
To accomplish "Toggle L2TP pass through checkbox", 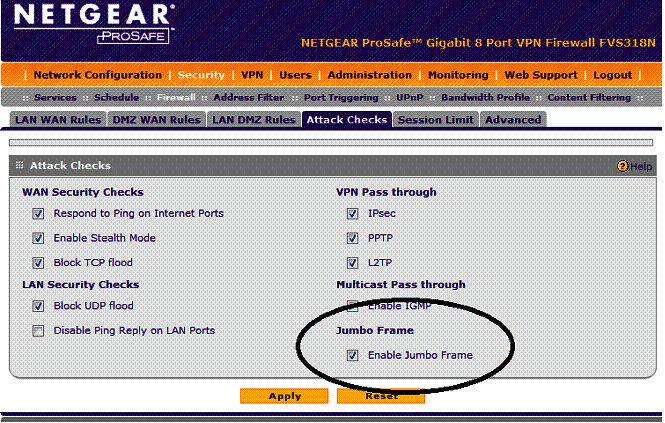I will click(352, 263).
